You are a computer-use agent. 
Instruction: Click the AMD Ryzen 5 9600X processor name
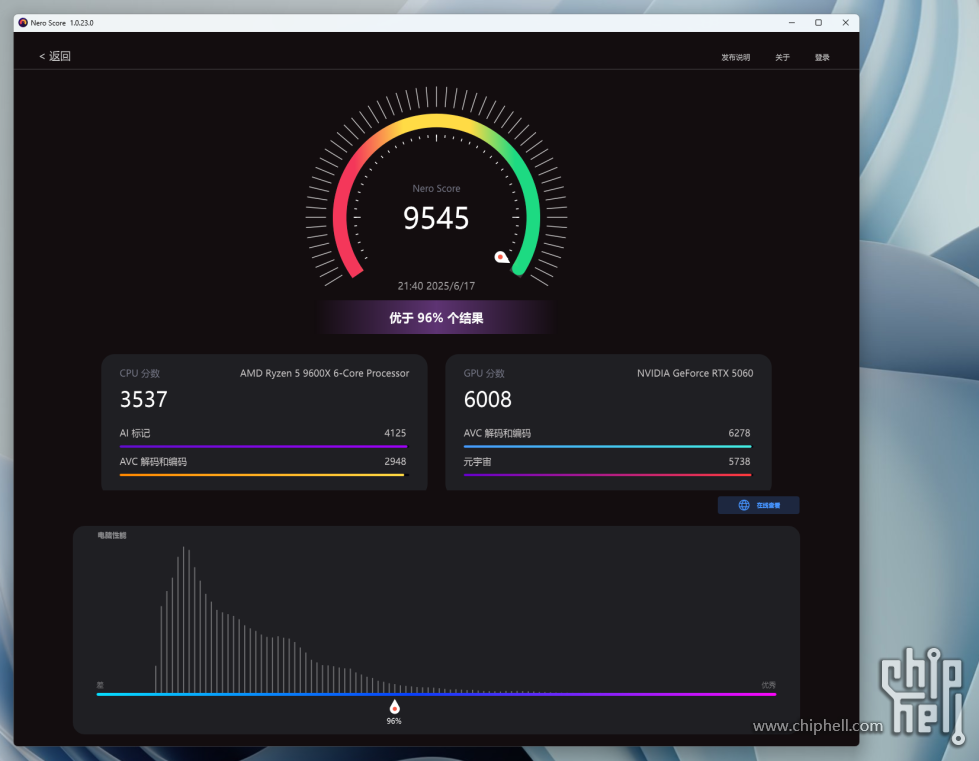click(x=325, y=373)
